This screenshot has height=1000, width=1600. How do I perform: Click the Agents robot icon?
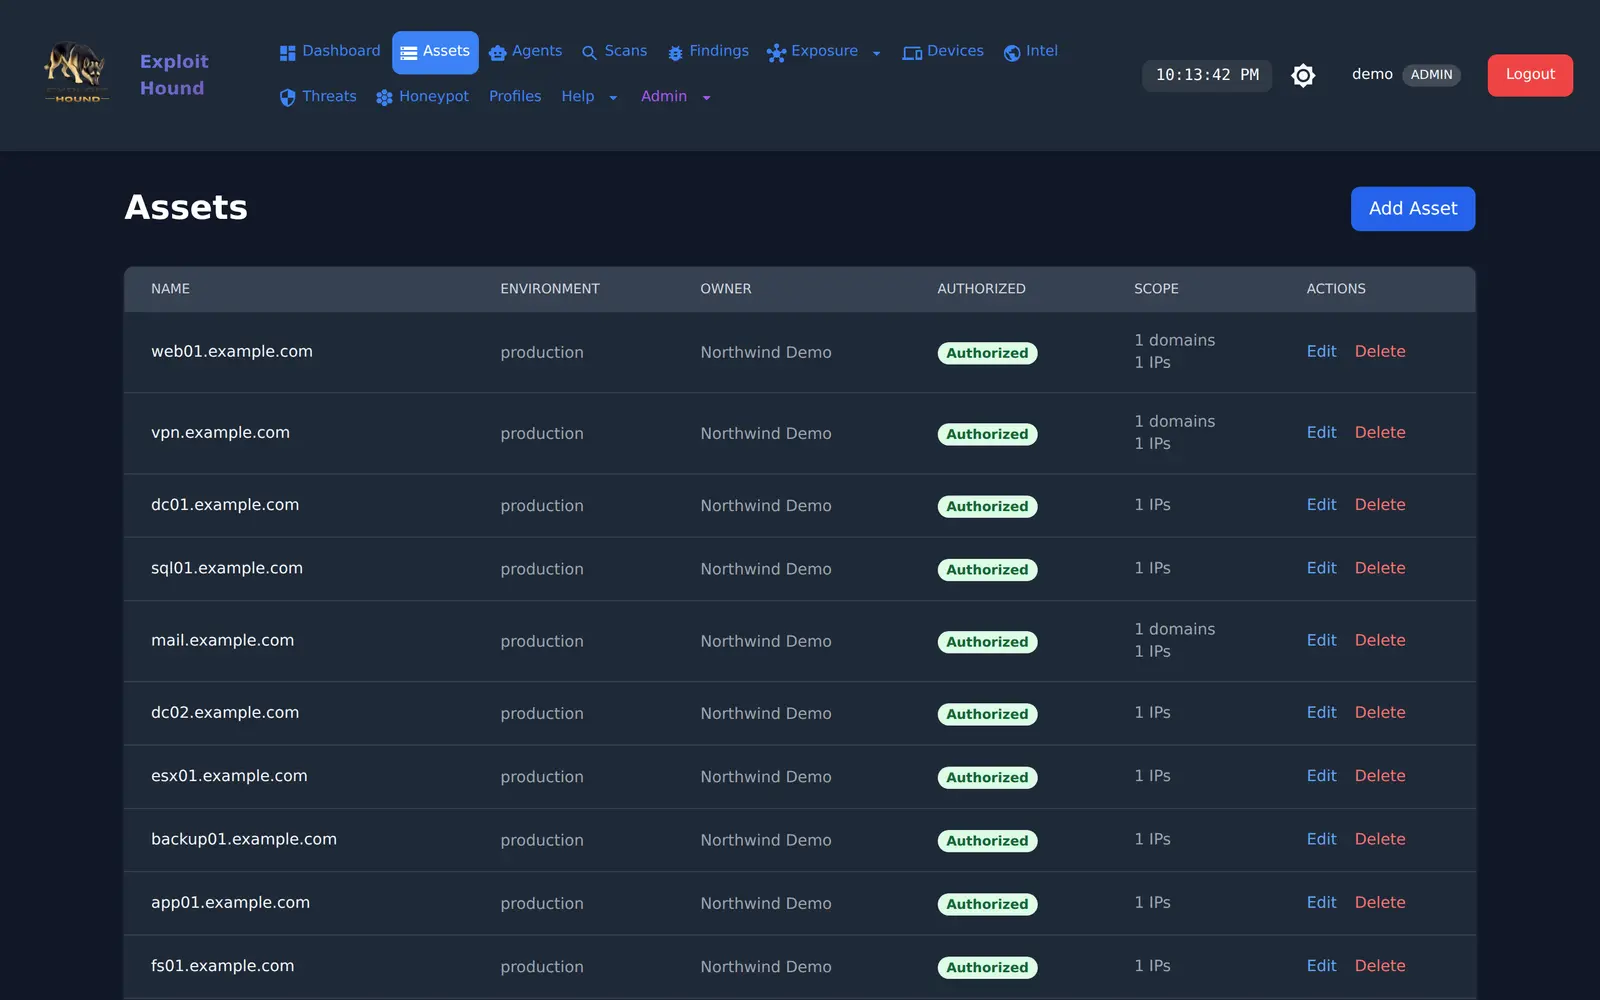tap(497, 53)
